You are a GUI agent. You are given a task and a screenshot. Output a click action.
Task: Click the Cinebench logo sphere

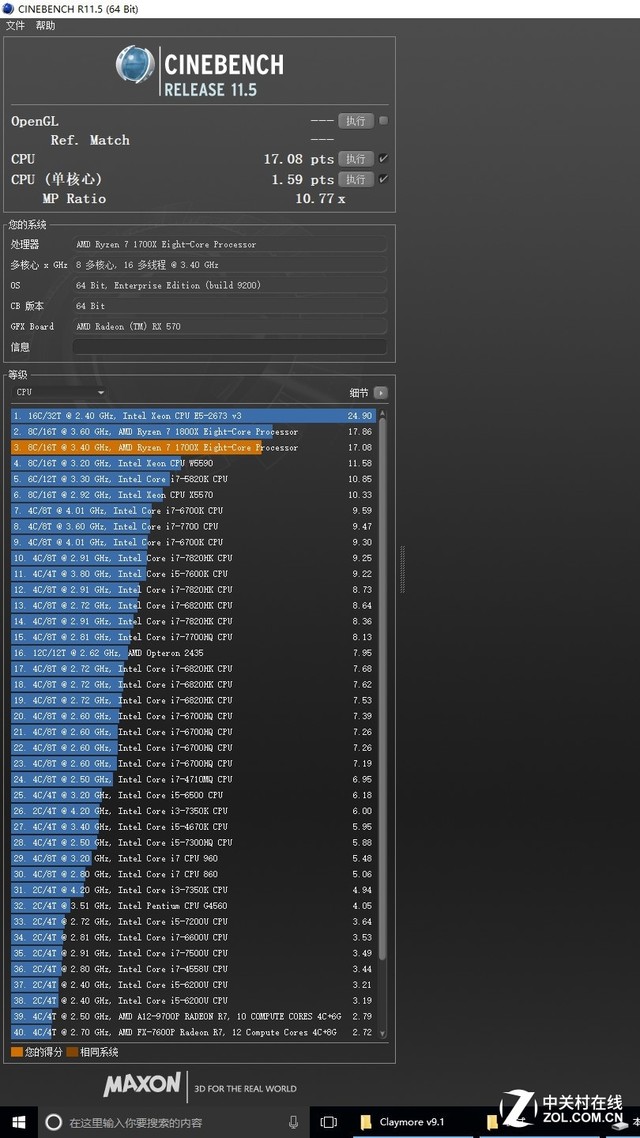(135, 65)
